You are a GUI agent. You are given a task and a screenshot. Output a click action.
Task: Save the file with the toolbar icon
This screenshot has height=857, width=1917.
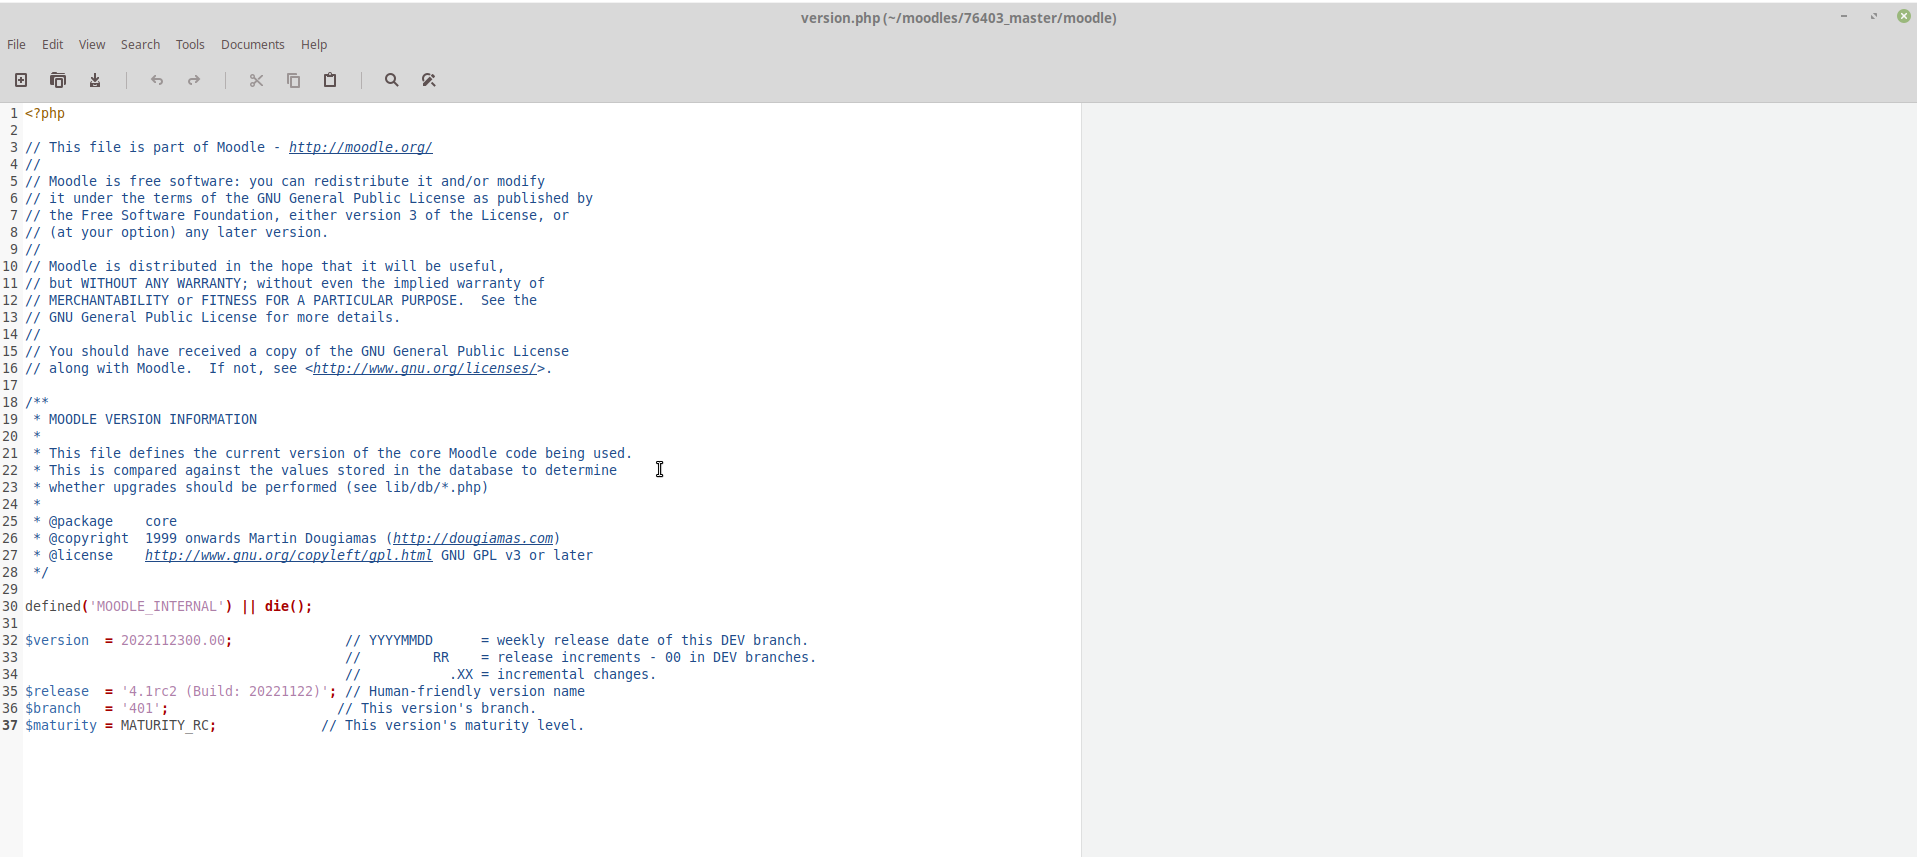95,80
